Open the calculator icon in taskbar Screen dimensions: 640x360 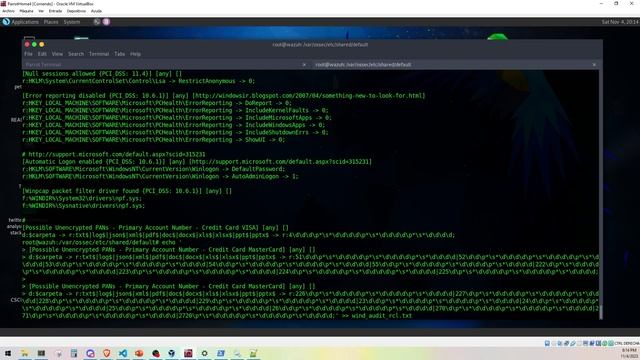tap(74, 353)
